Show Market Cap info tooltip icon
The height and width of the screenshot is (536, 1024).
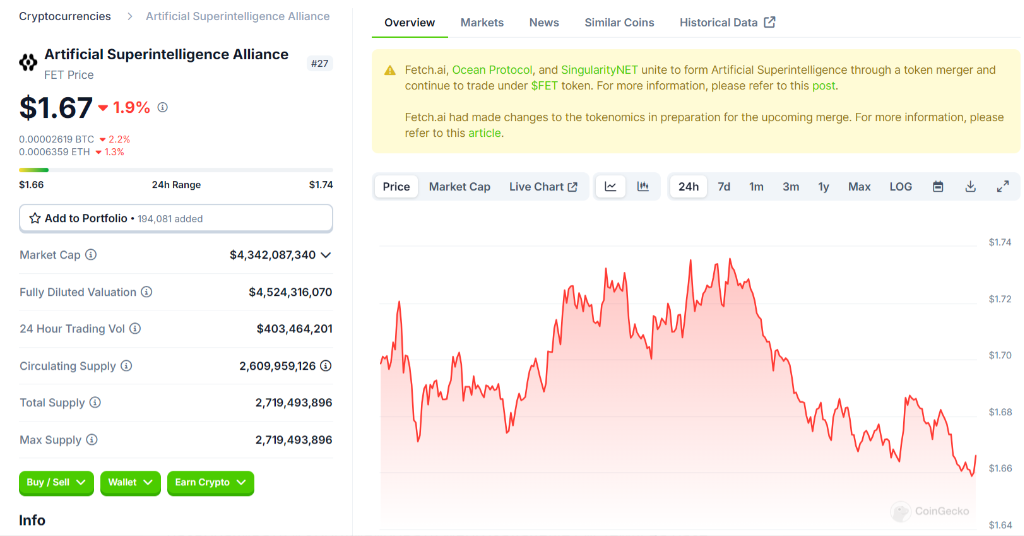click(x=91, y=255)
